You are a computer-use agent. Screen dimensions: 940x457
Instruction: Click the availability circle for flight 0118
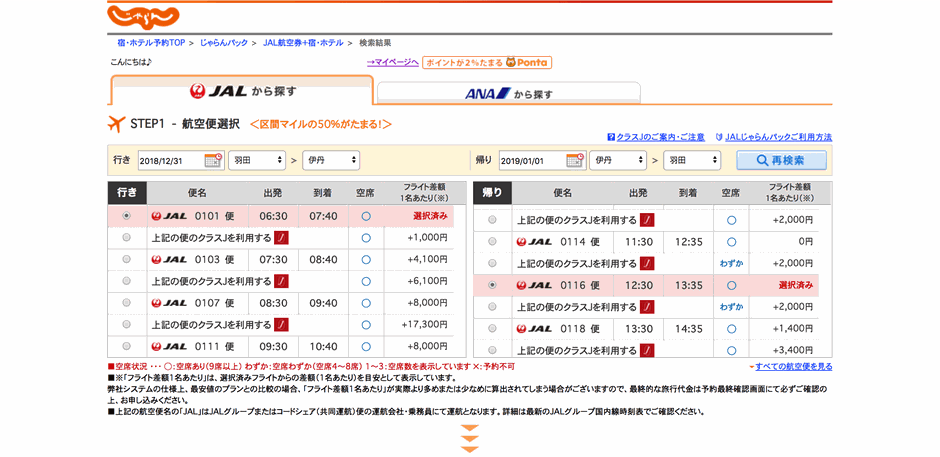click(x=731, y=329)
